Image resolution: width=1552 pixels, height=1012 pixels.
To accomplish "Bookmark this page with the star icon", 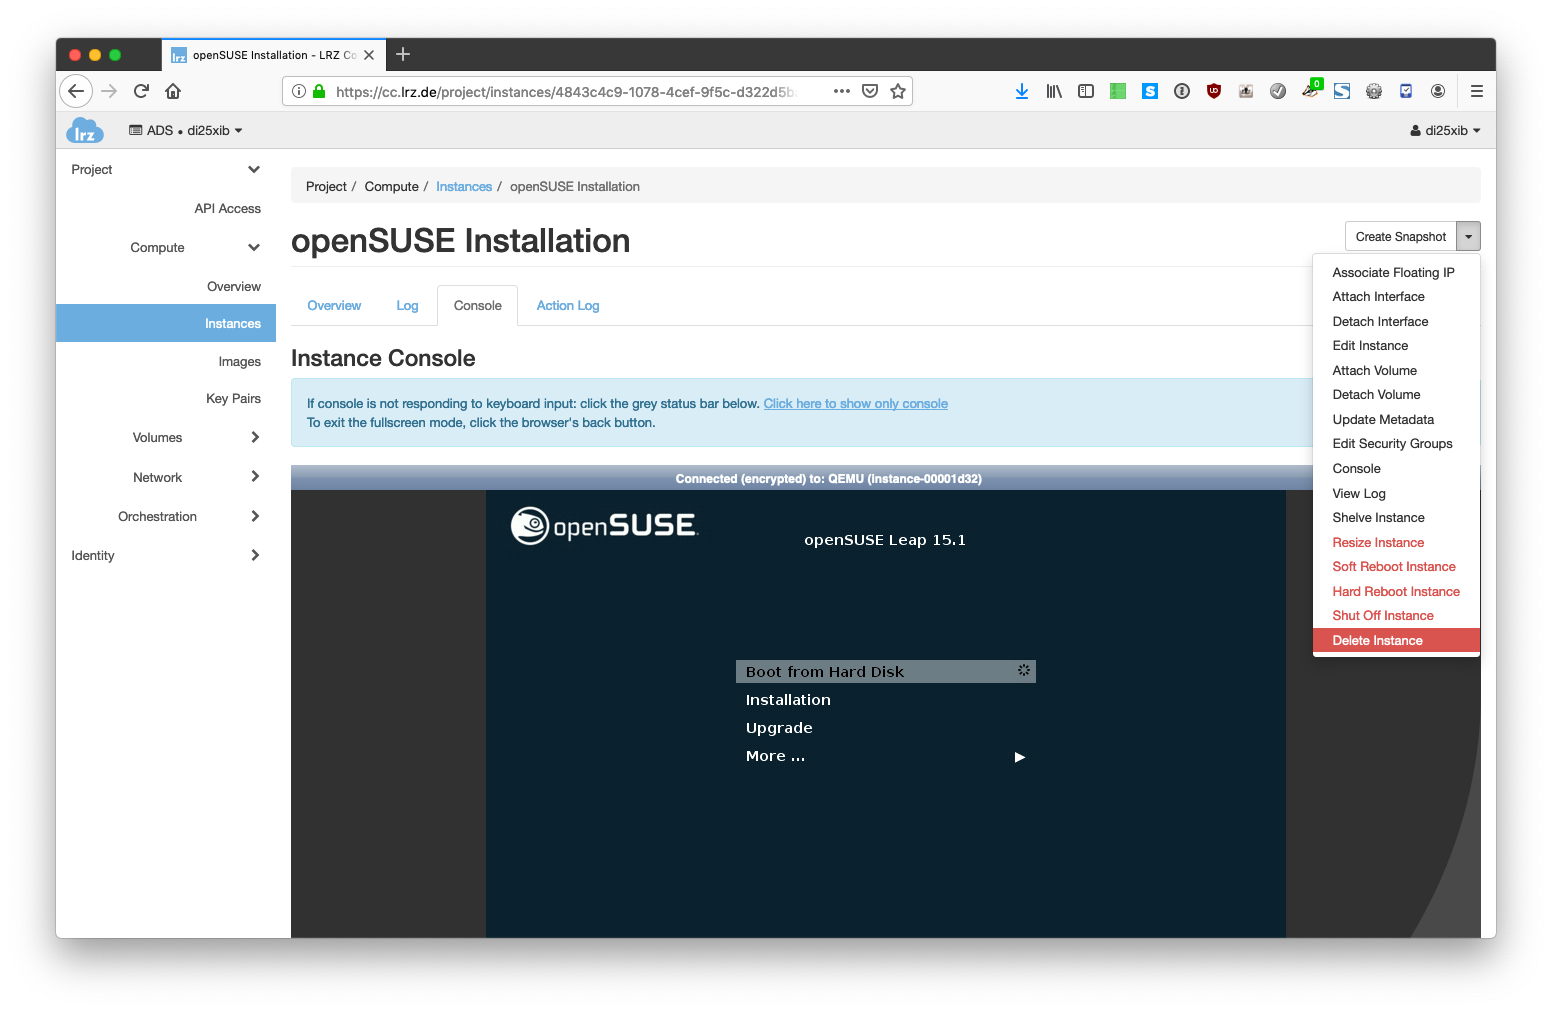I will tap(898, 91).
